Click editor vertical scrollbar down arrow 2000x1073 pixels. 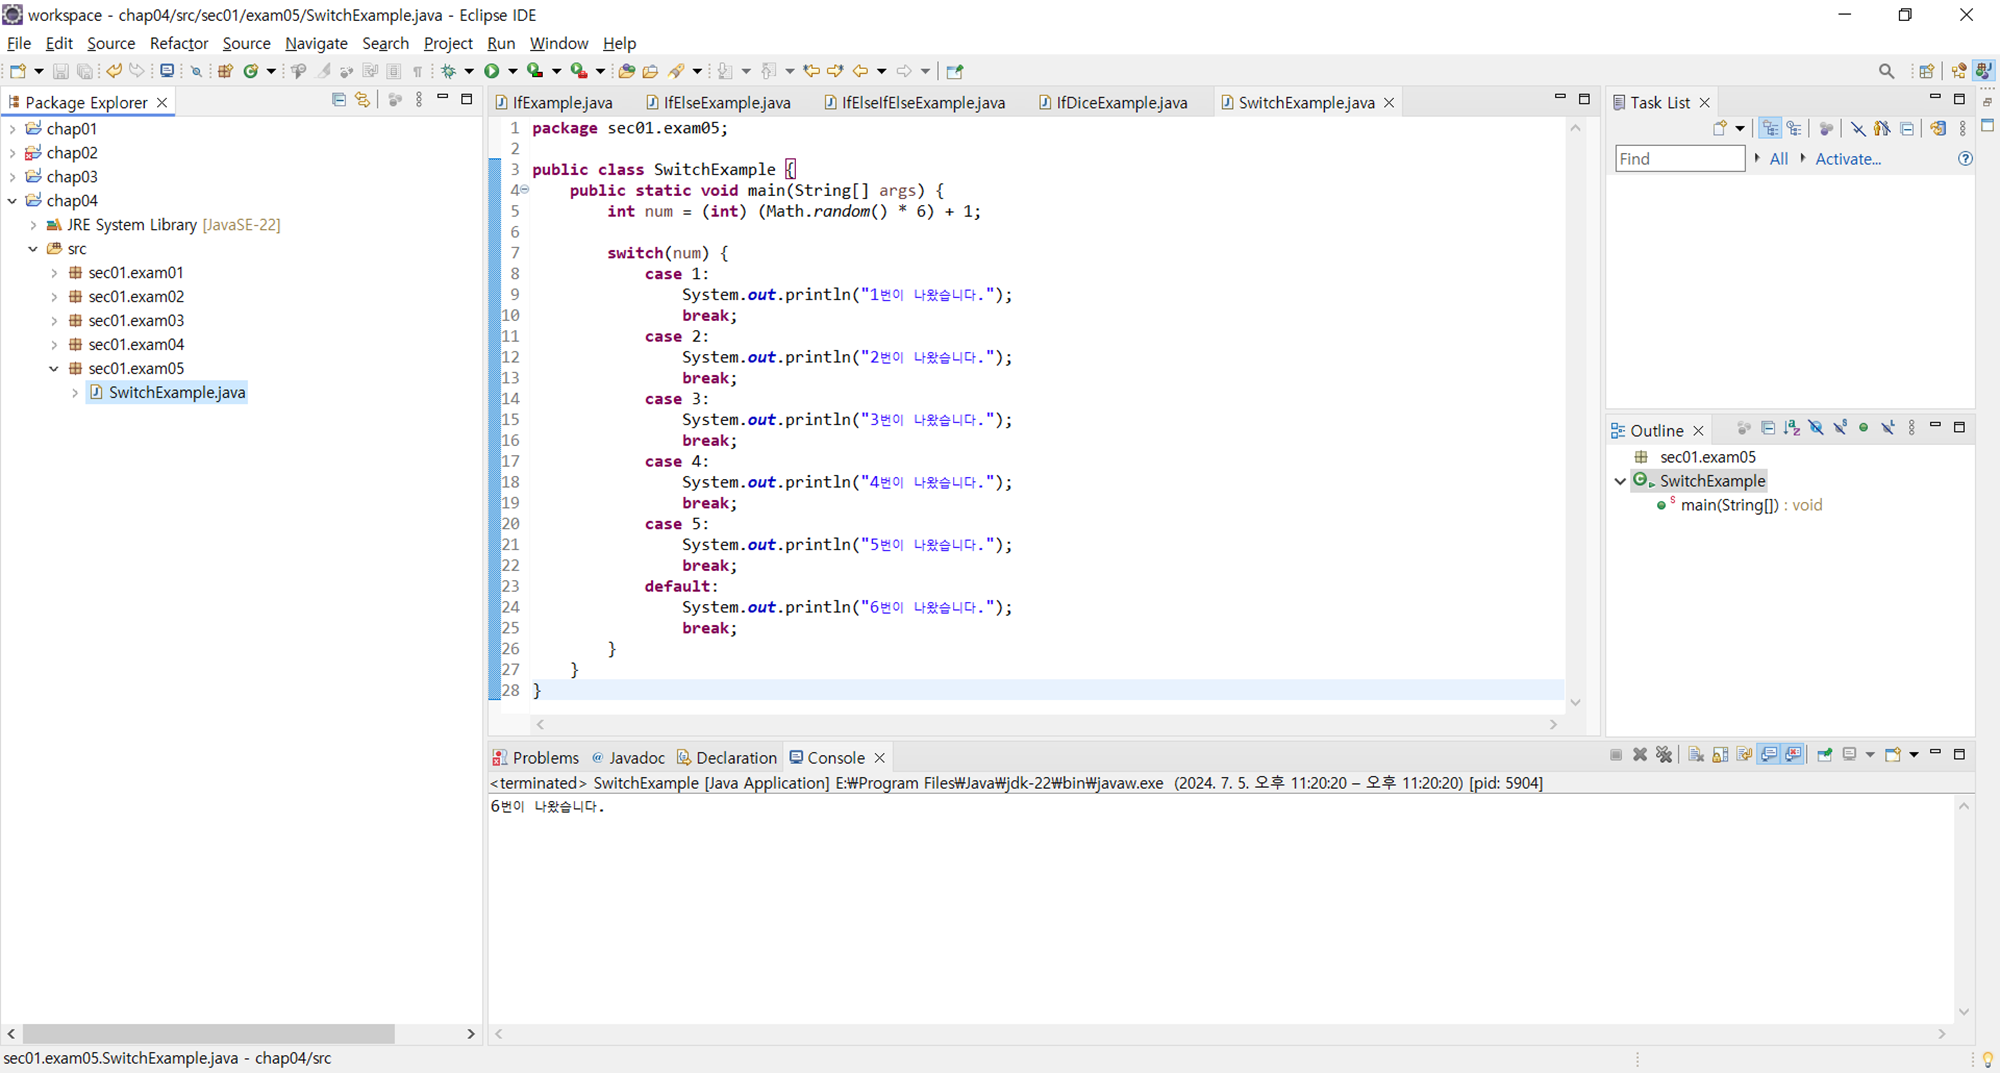tap(1575, 703)
